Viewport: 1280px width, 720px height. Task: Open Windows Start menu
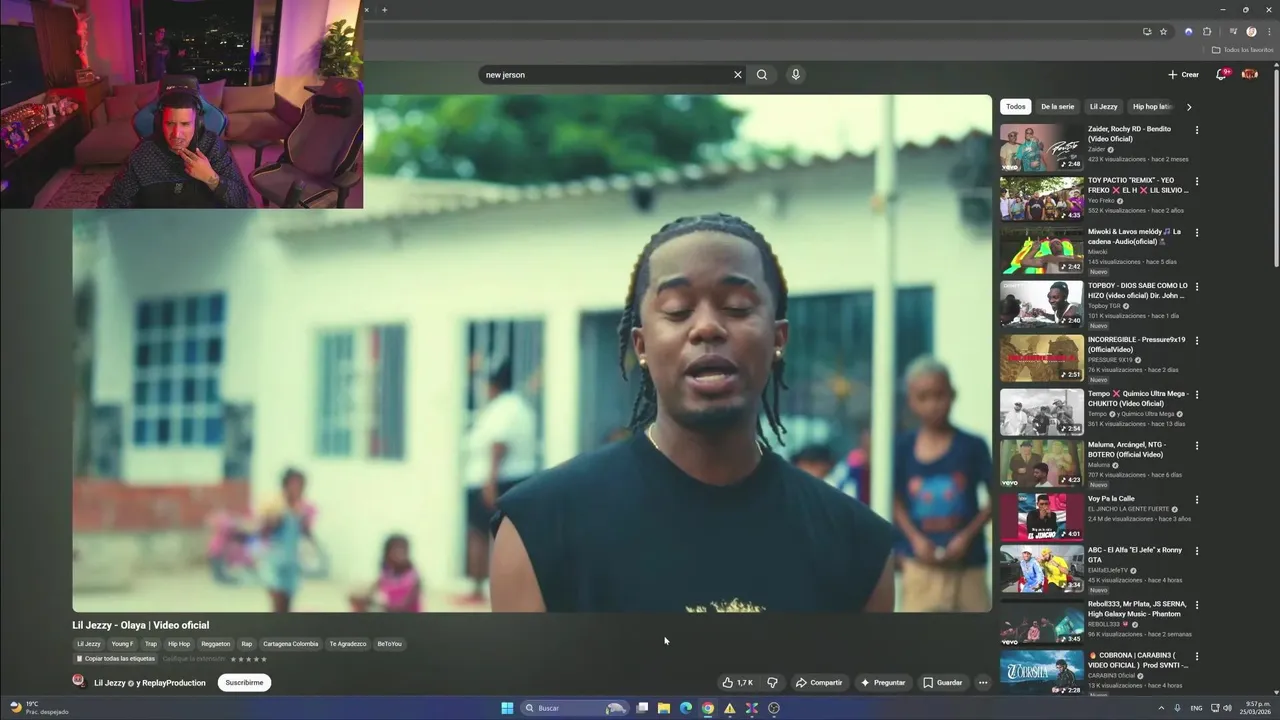(x=507, y=708)
